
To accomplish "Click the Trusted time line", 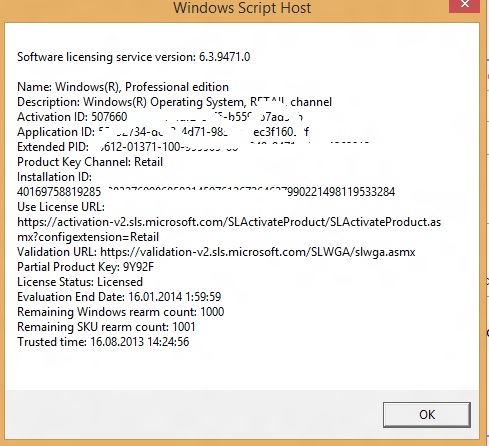I will pos(103,342).
